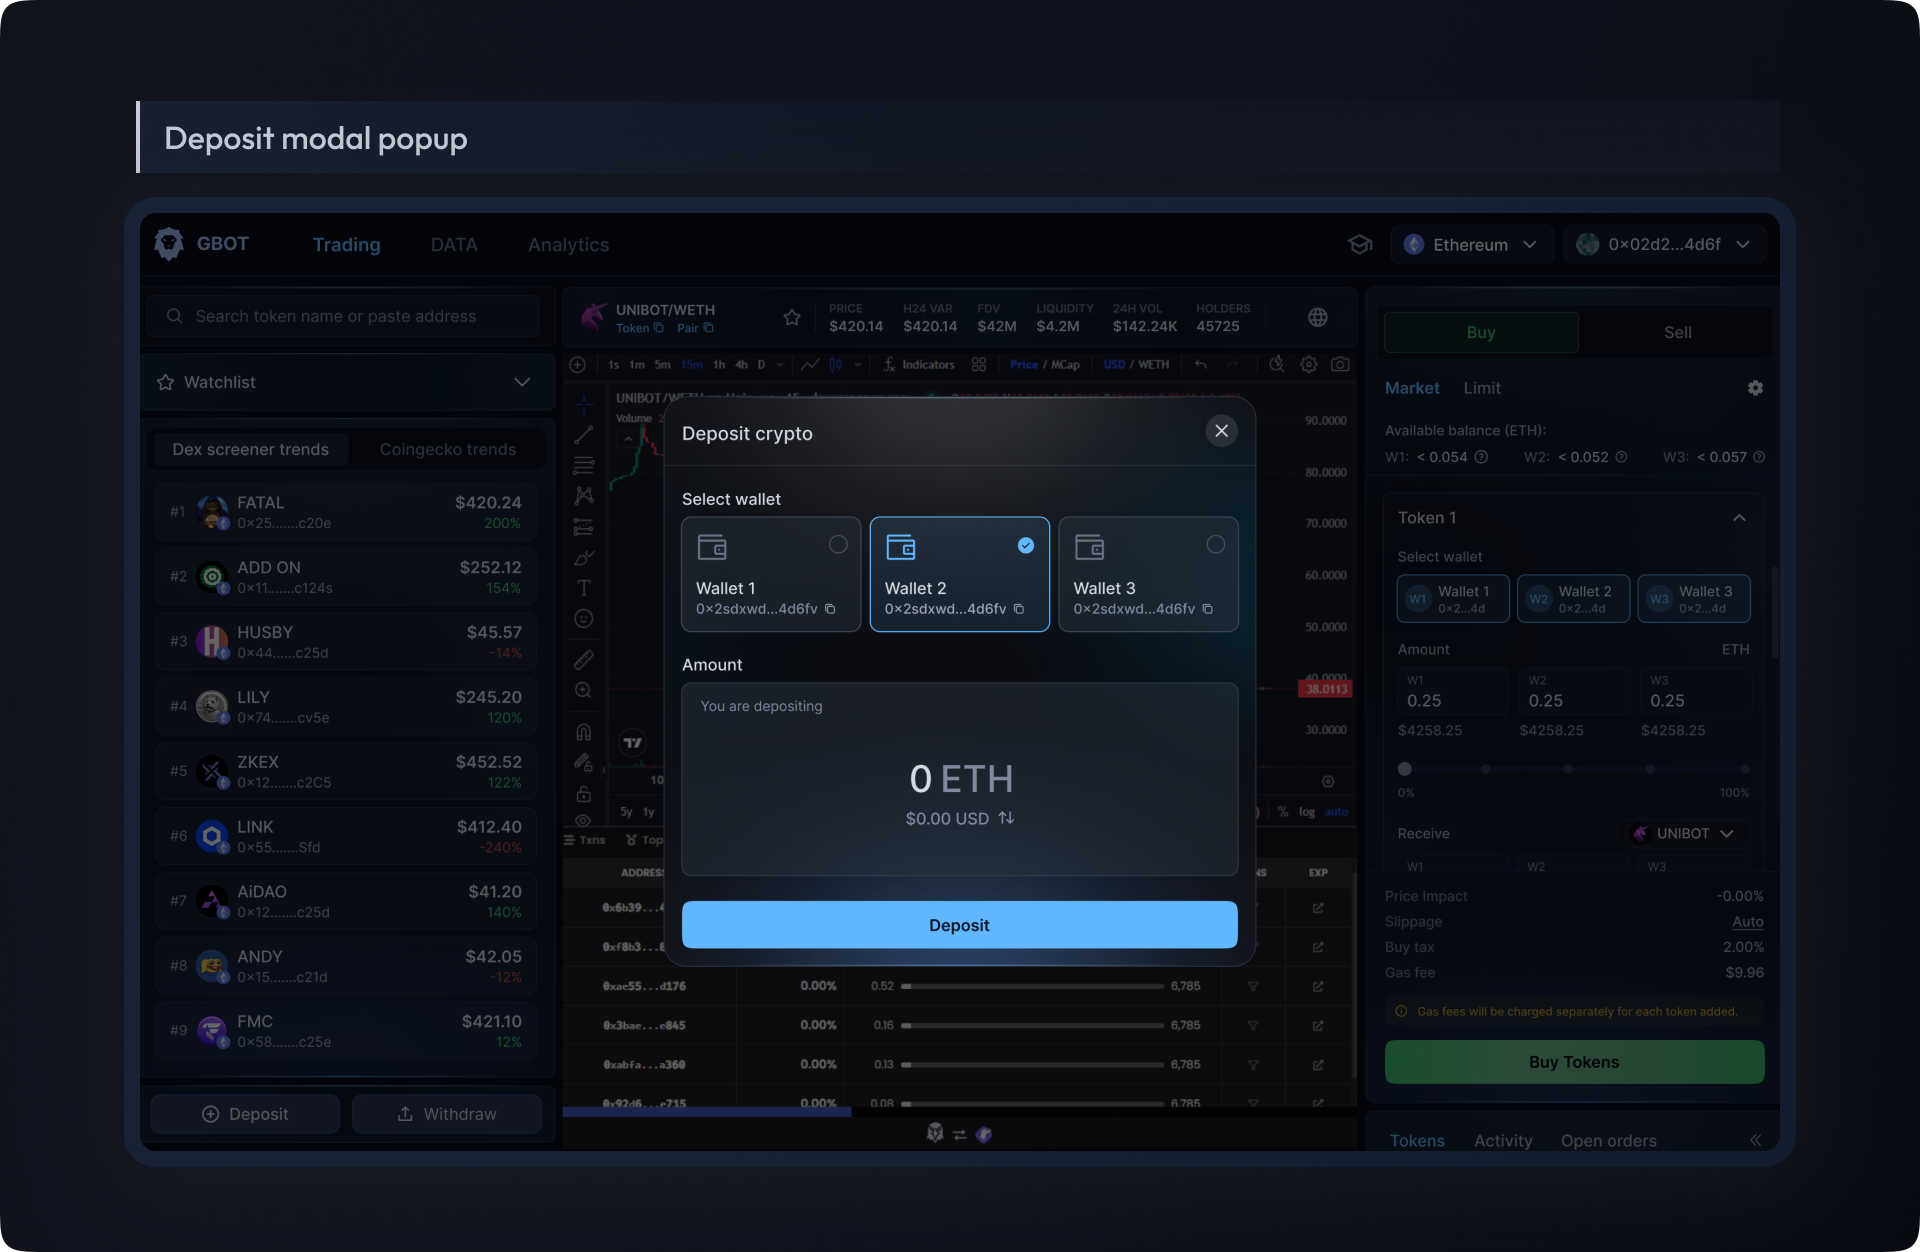
Task: Select the Wallet 1 radio button
Action: click(x=838, y=544)
